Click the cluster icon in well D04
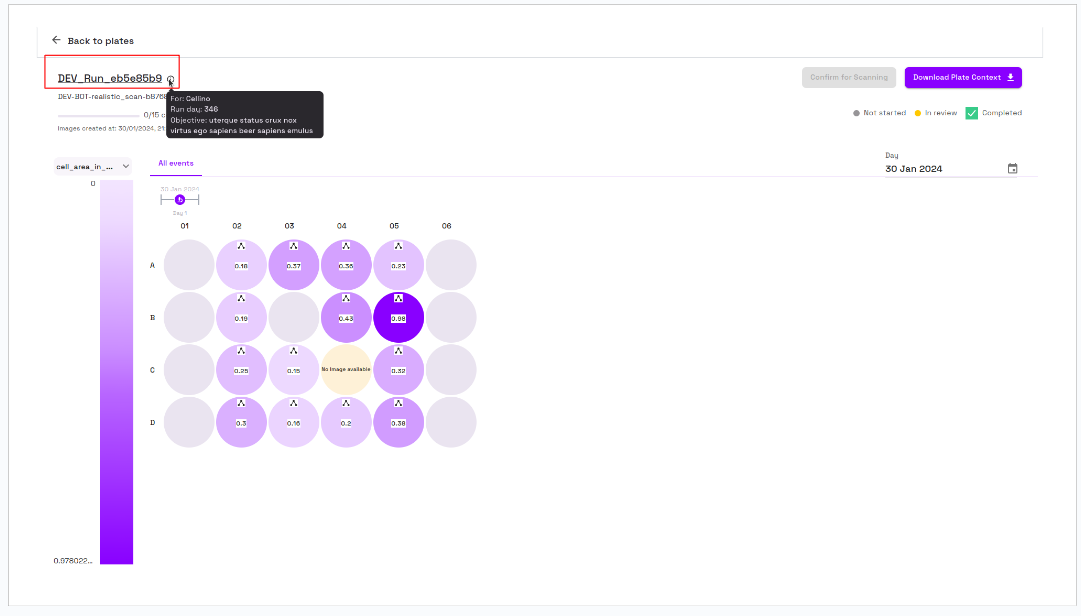This screenshot has height=616, width=1081. 346,403
